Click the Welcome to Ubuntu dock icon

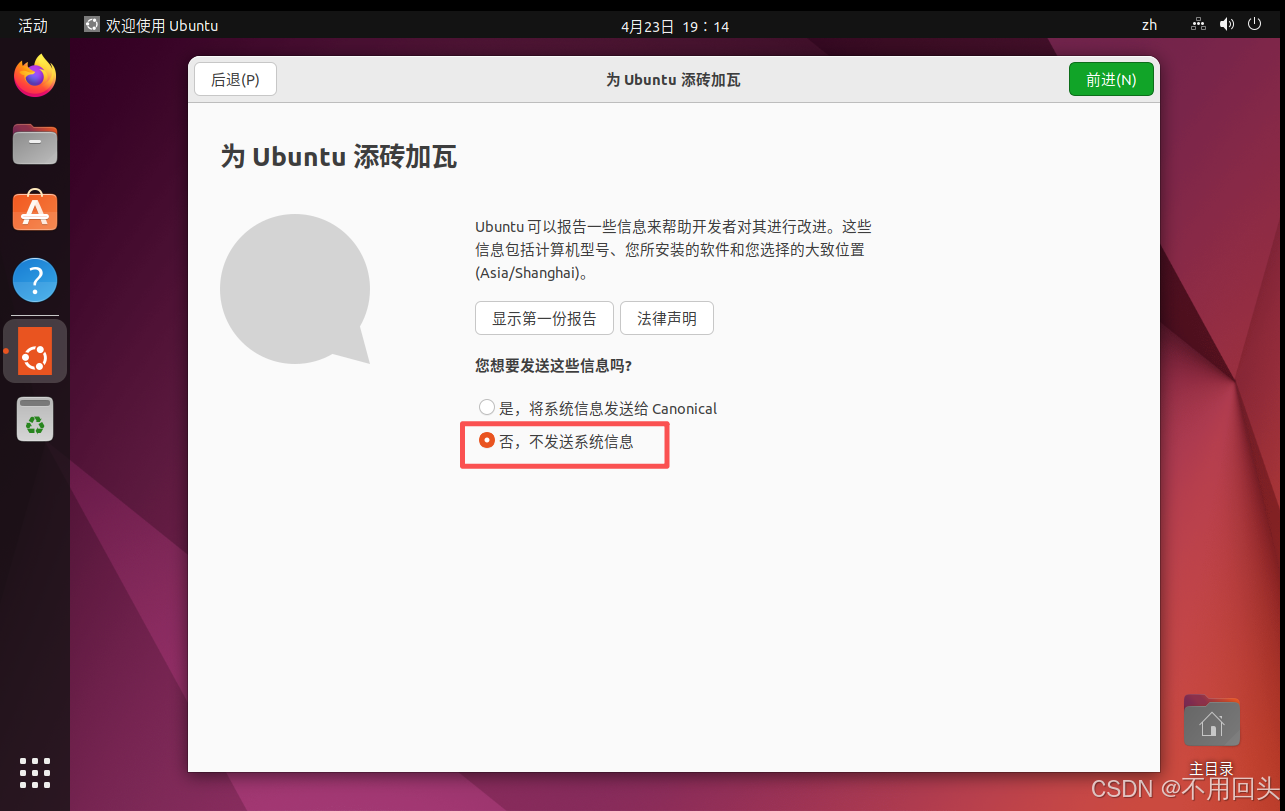pos(35,351)
